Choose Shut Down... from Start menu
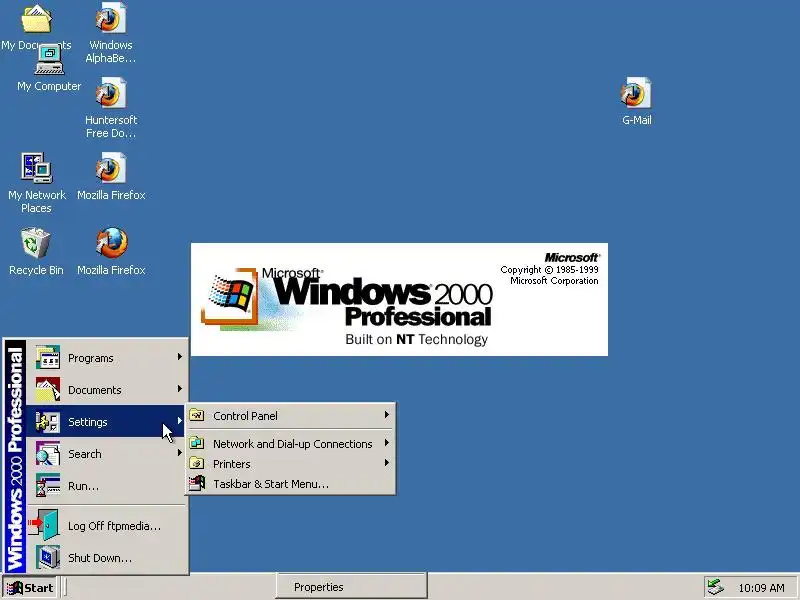This screenshot has width=800, height=600. click(106, 558)
